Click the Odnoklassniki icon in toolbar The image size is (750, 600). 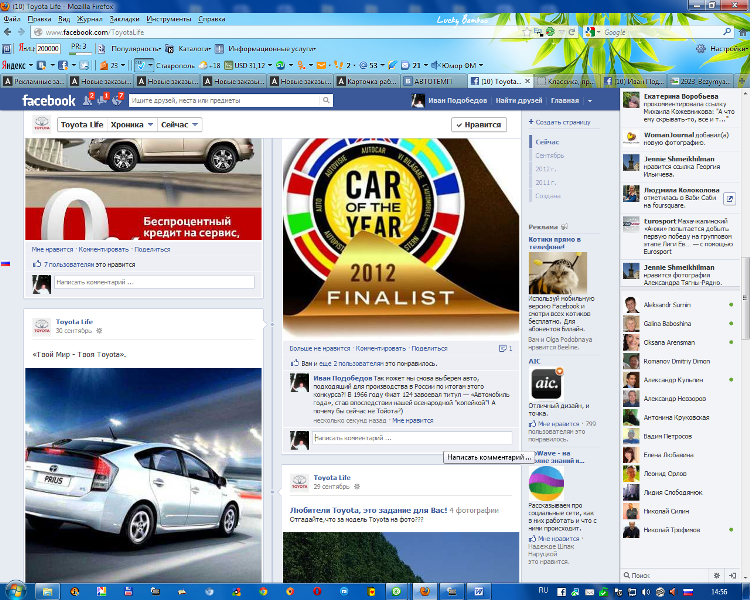(301, 65)
